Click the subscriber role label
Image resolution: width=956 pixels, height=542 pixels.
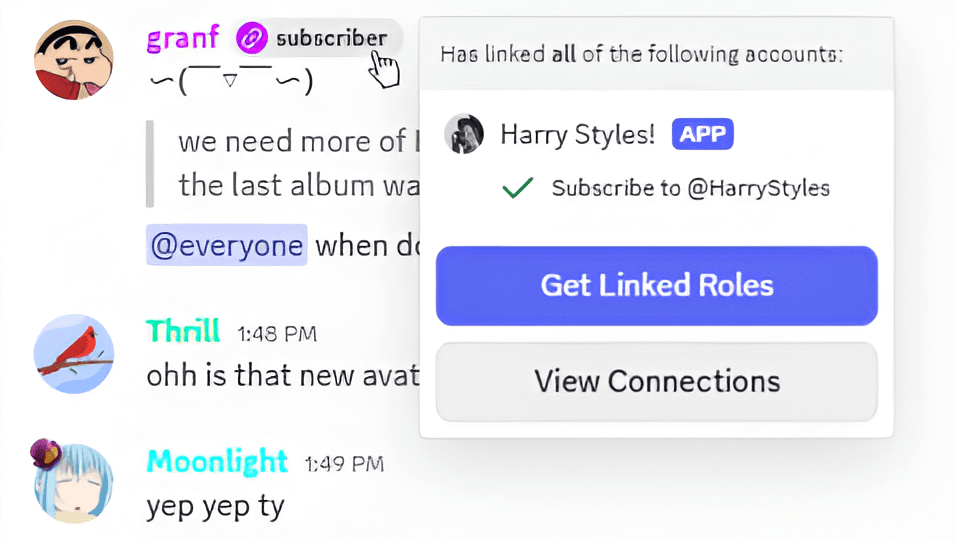point(331,39)
